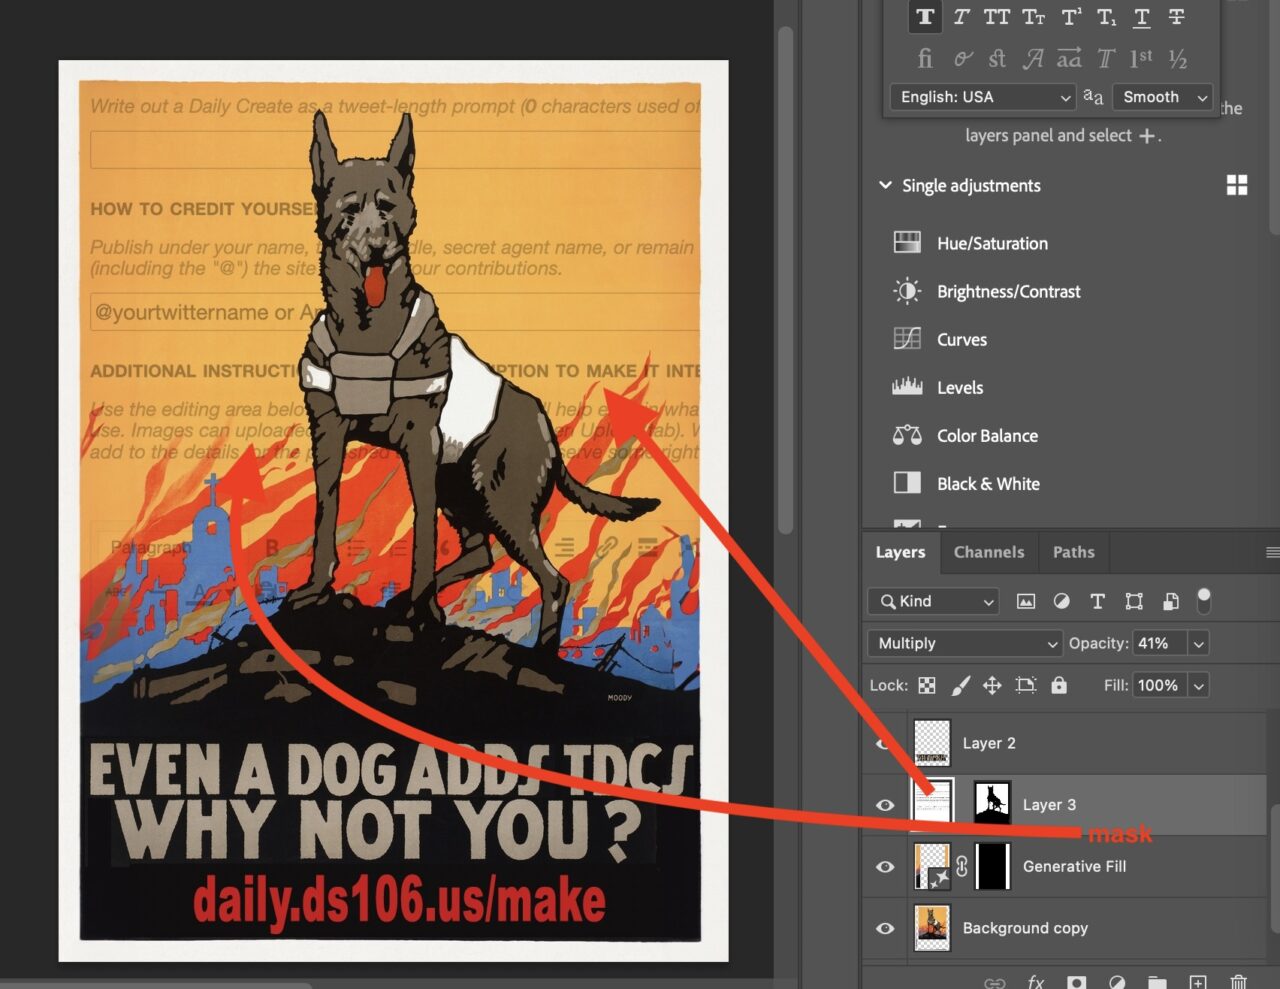1280x989 pixels.
Task: Add a layer mask icon
Action: click(1076, 981)
